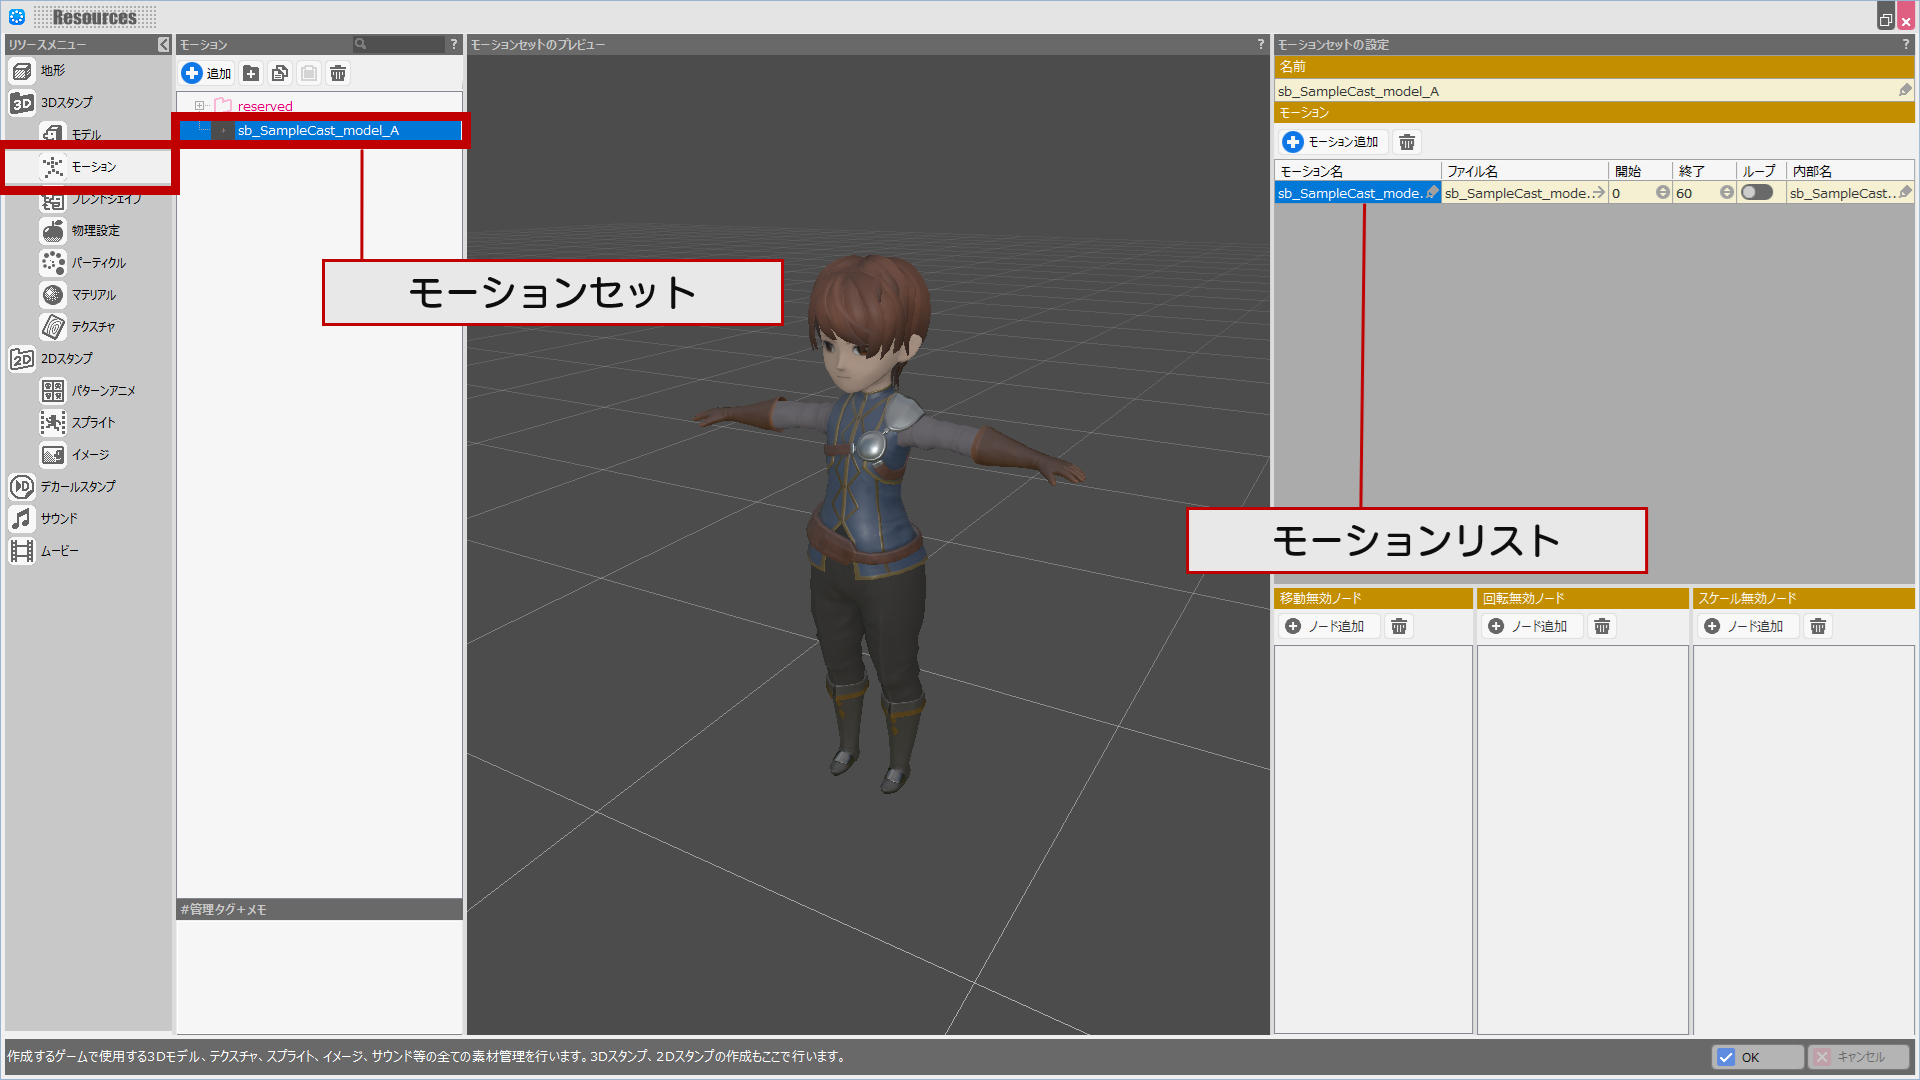This screenshot has width=1920, height=1080.
Task: Expand the 2Dスタンプ category
Action: coord(66,358)
